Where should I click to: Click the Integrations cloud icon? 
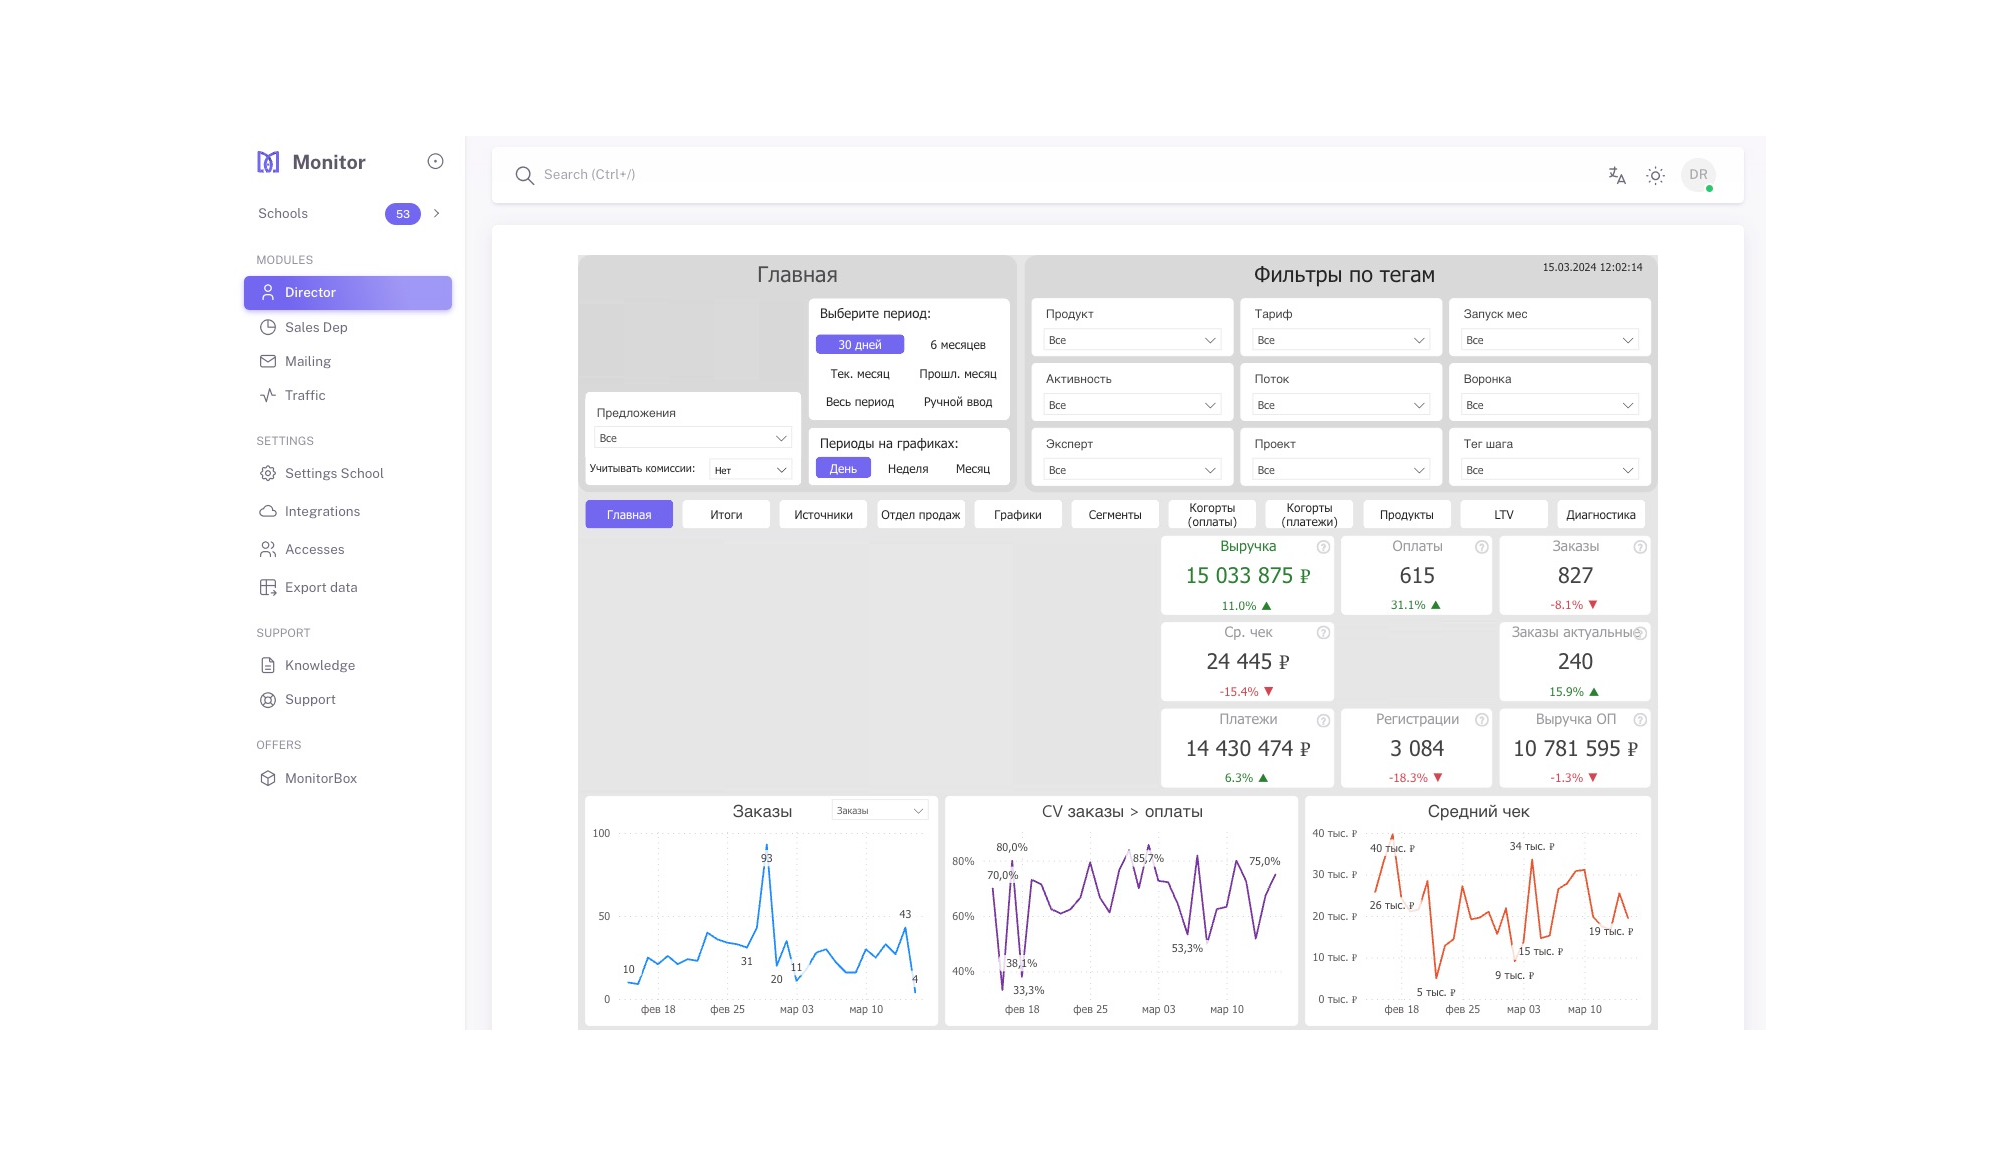pos(267,511)
